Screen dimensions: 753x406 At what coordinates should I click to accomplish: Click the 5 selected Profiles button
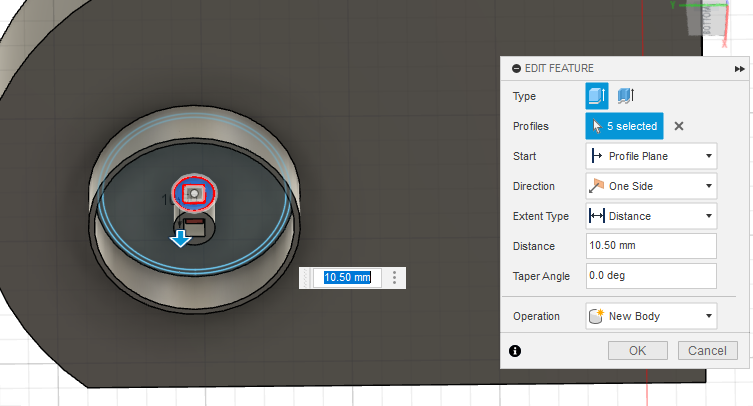624,126
